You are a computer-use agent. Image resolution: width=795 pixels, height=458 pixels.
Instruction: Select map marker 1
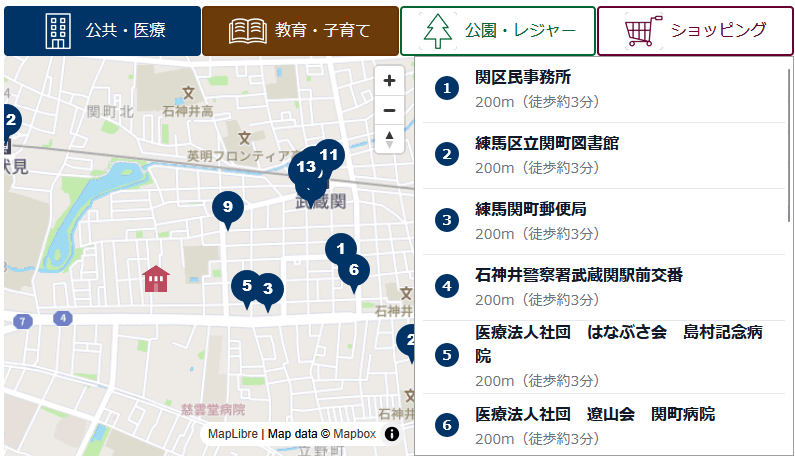click(x=341, y=249)
